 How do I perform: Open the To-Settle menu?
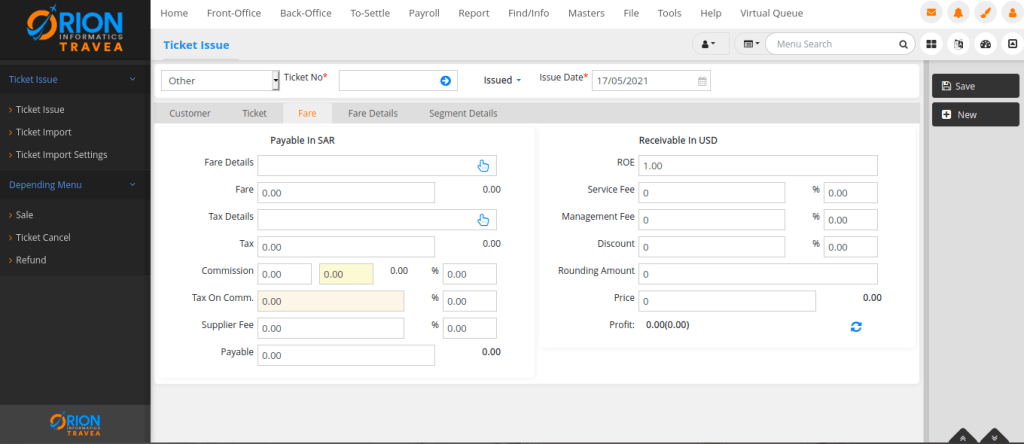pyautogui.click(x=370, y=13)
